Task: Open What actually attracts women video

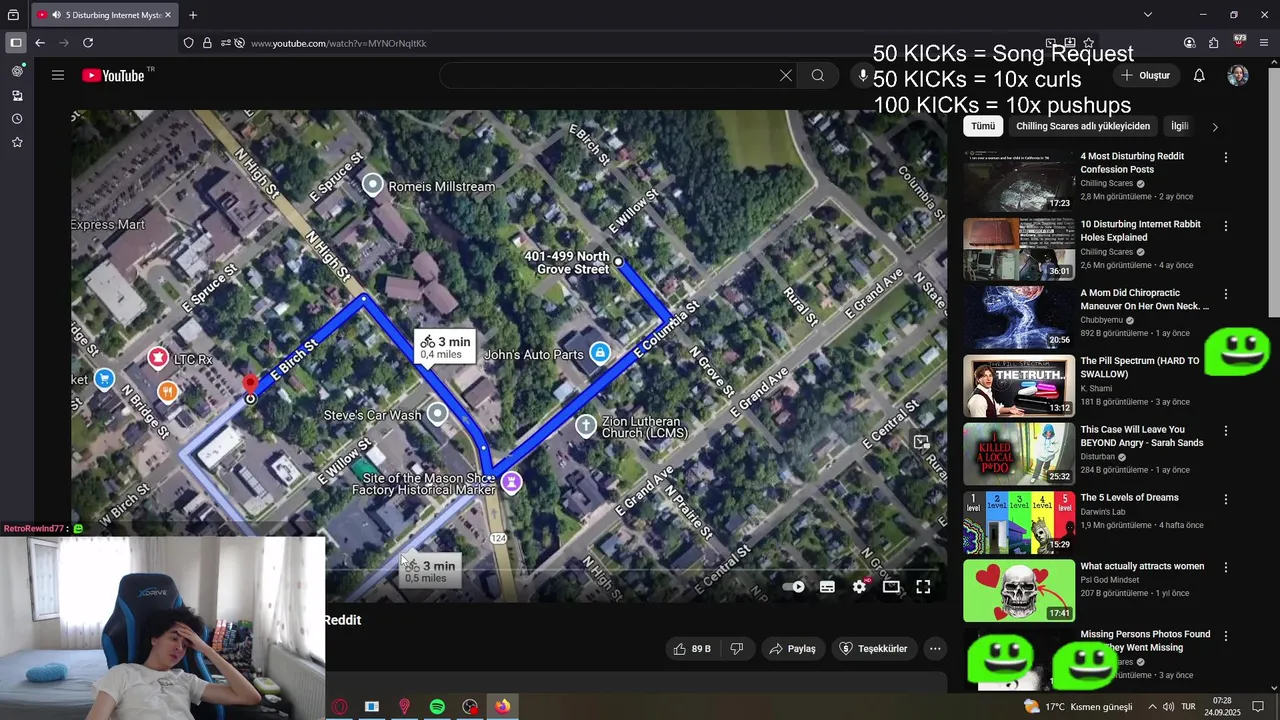Action: (1142, 566)
